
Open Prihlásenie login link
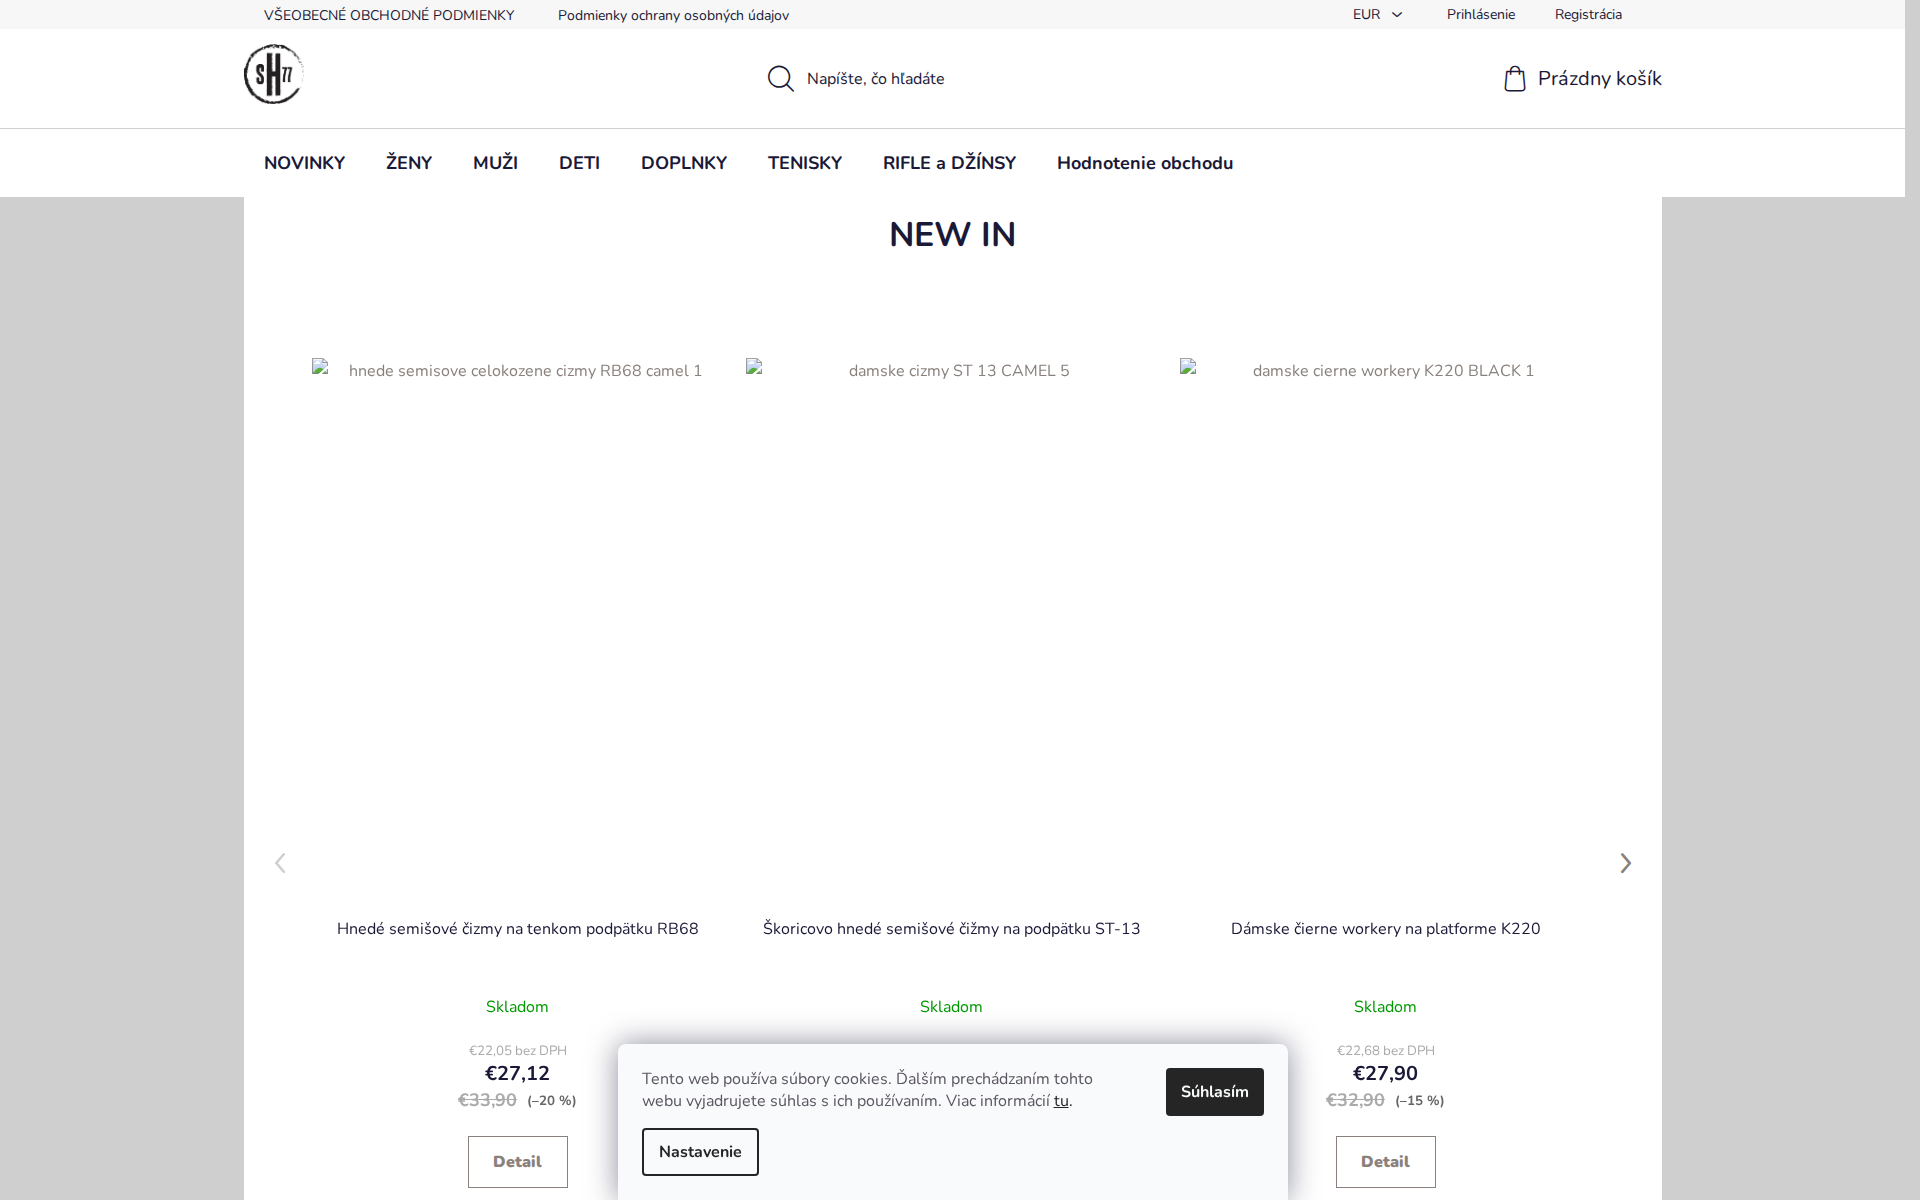coord(1480,15)
